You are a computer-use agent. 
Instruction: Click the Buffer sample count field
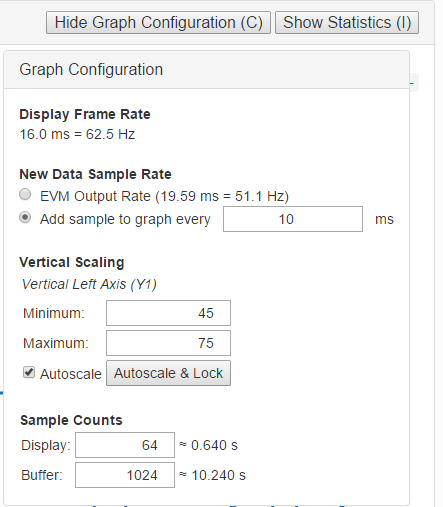125,475
